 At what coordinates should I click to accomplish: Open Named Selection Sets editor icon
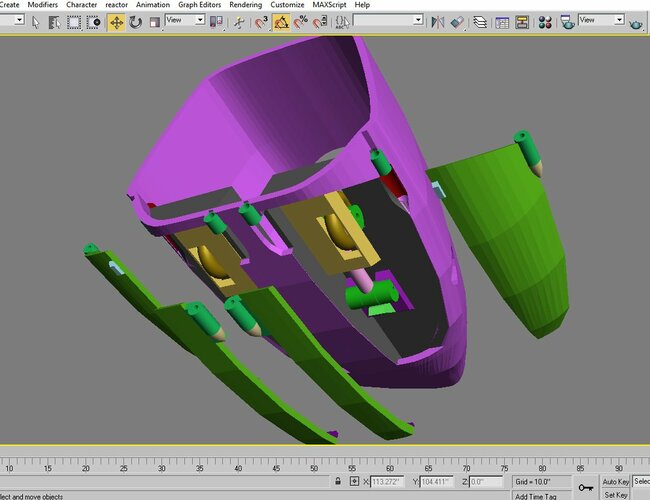coord(342,22)
